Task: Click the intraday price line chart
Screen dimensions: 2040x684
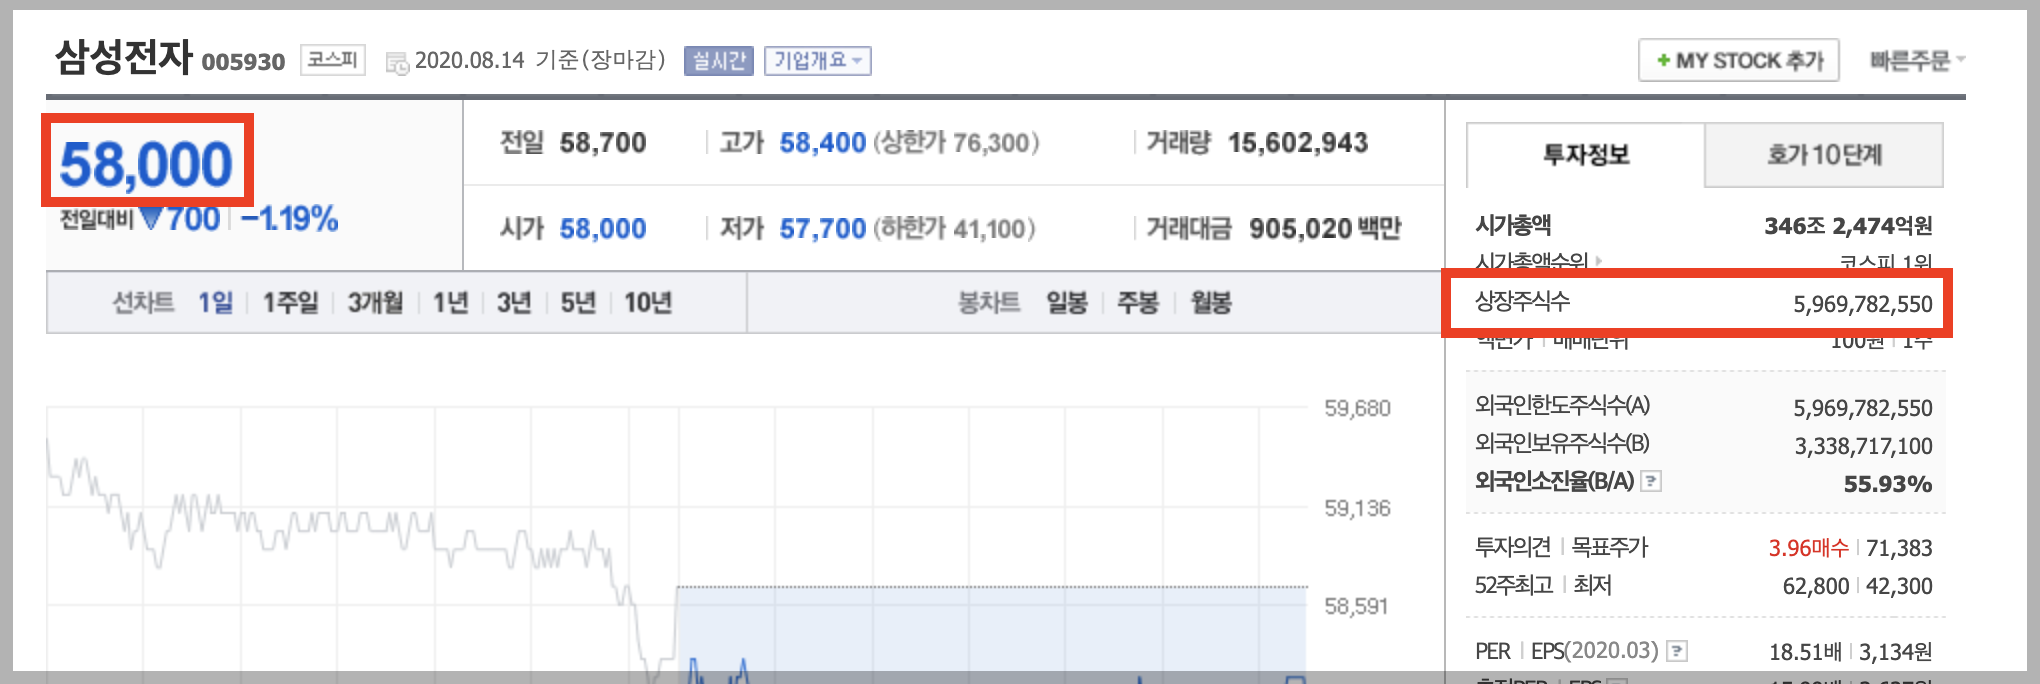Action: (677, 545)
